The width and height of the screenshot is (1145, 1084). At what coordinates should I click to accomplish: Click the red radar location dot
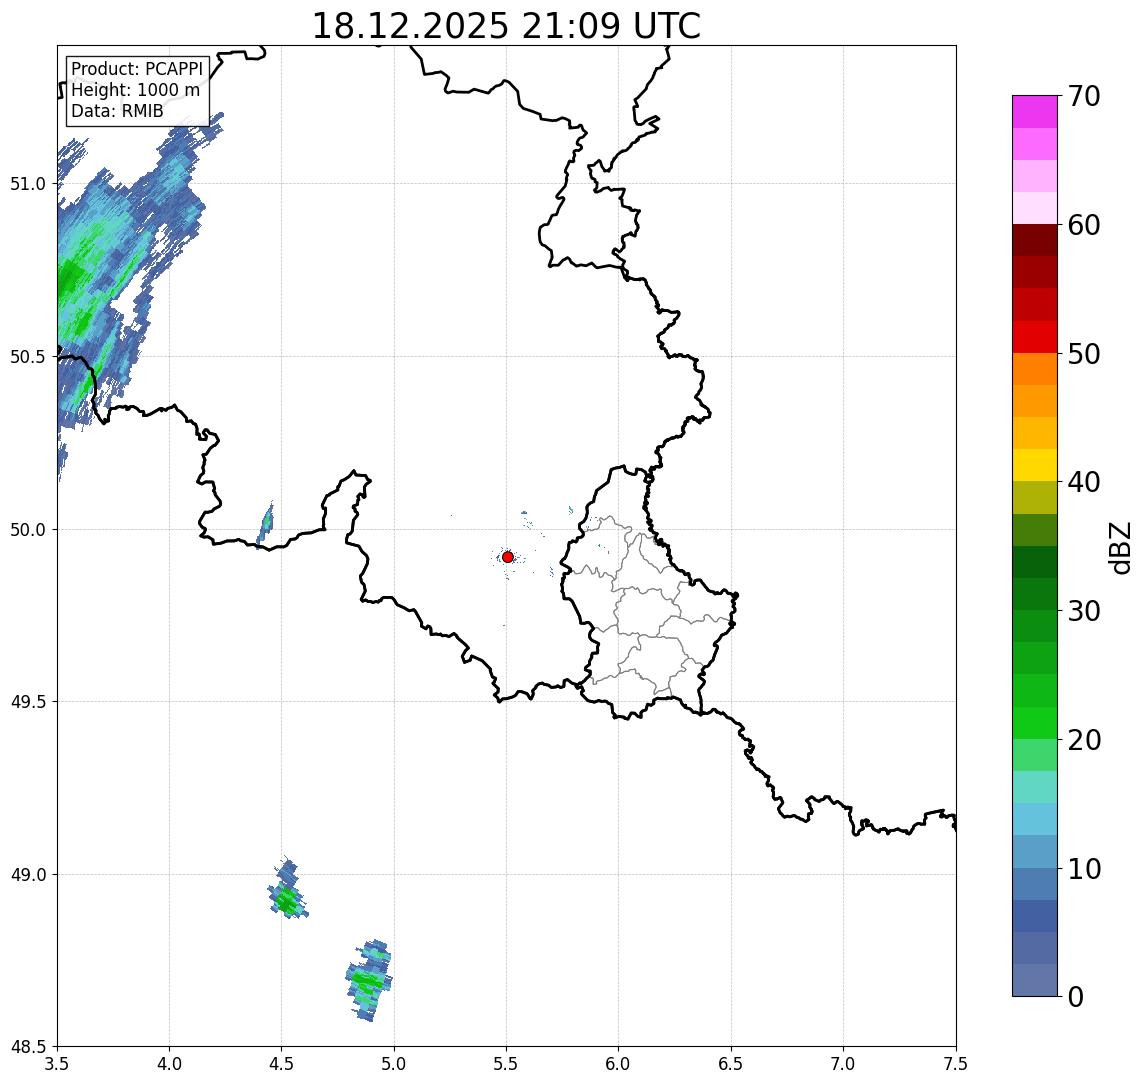pos(508,557)
